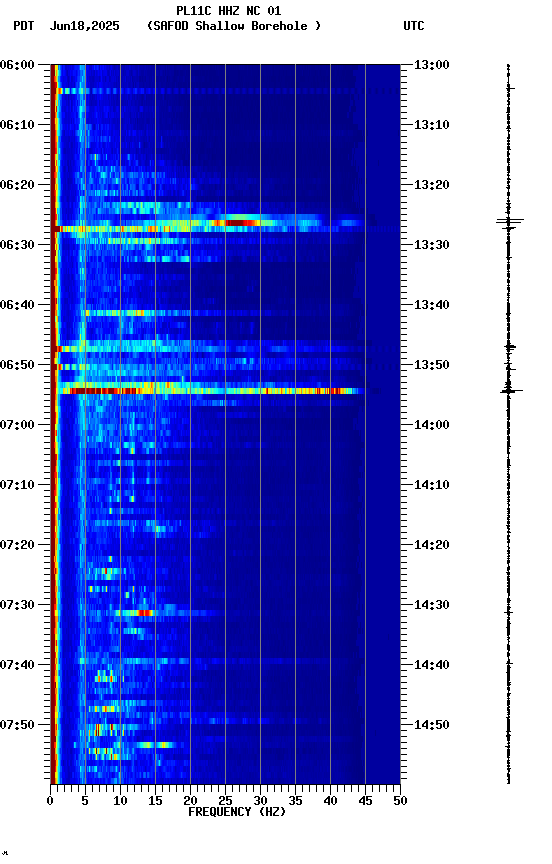Click the 30 Hz axis tick label

point(260,801)
